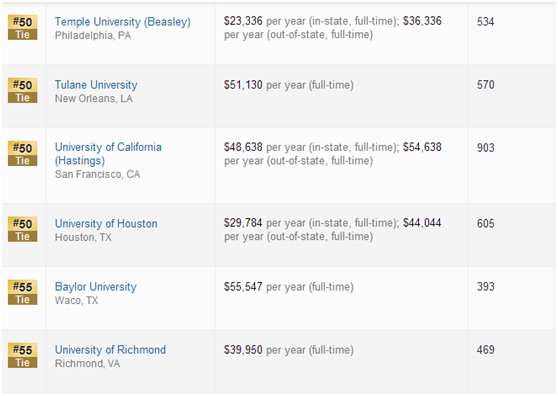Open the University of Richmond link
This screenshot has height=396, width=558.
coord(110,349)
